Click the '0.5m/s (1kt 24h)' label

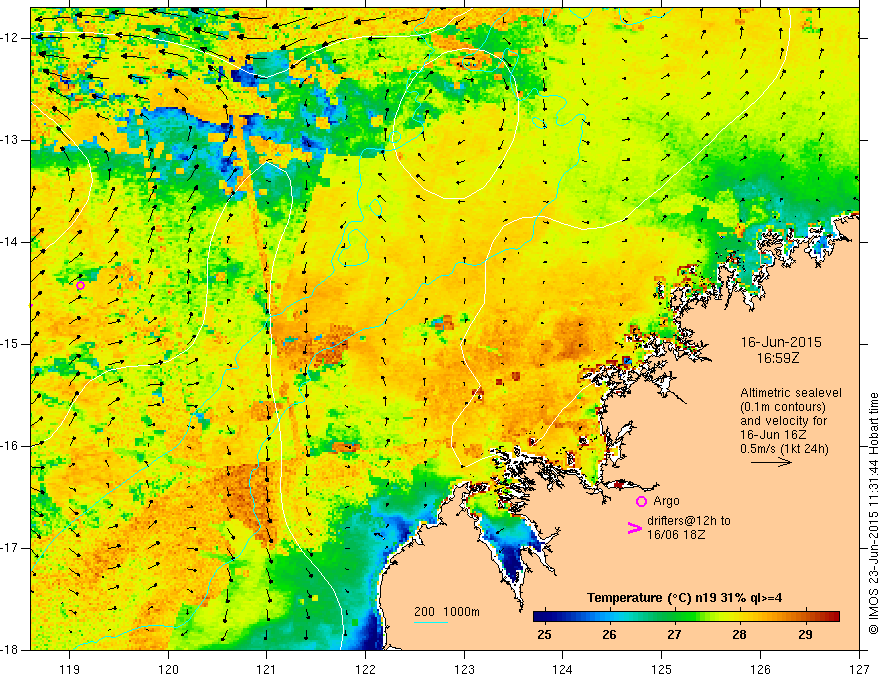click(x=784, y=449)
